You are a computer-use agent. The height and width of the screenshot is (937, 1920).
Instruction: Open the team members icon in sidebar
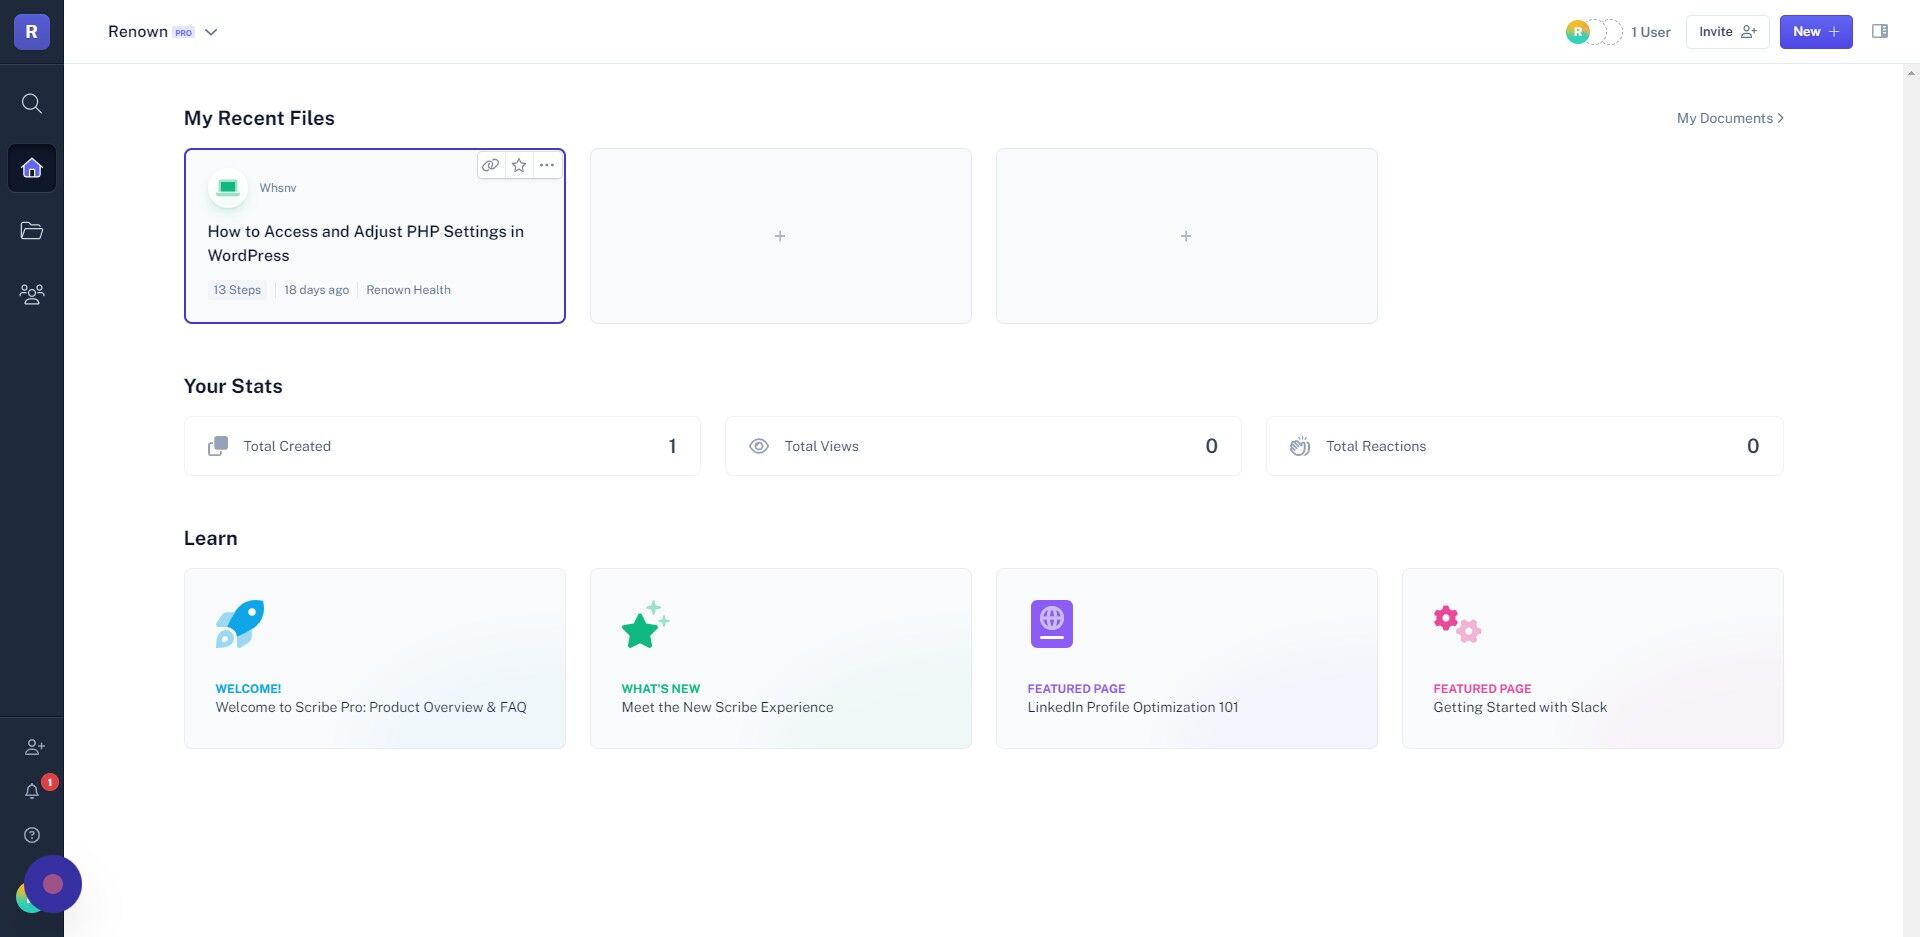pyautogui.click(x=32, y=294)
